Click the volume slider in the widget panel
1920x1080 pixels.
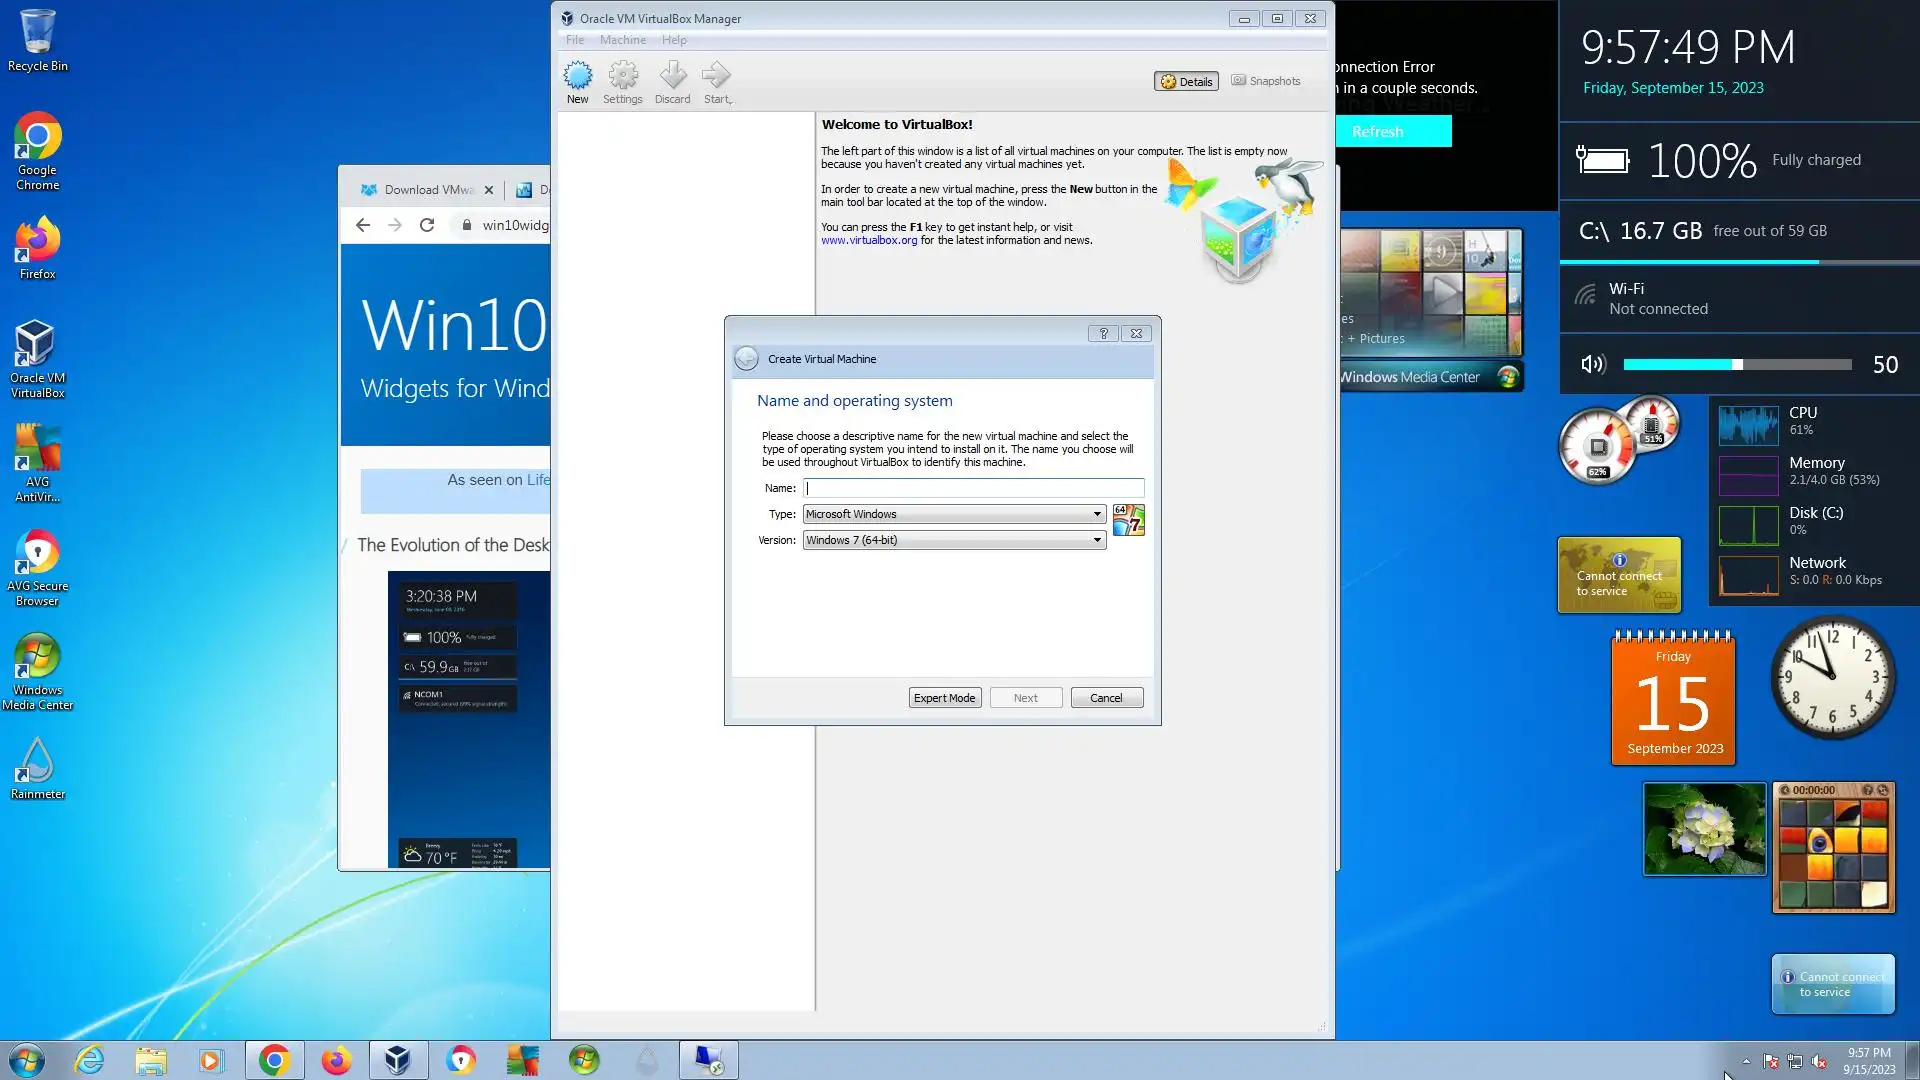click(1737, 365)
